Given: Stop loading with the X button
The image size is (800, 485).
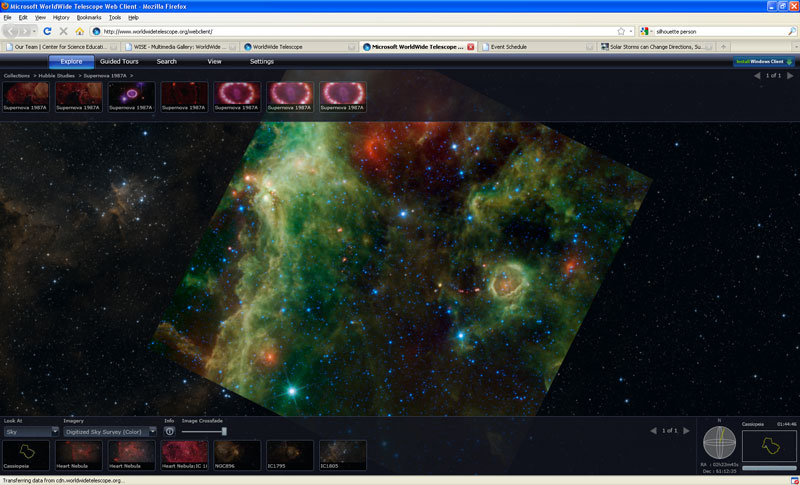Looking at the screenshot, I should tap(63, 31).
